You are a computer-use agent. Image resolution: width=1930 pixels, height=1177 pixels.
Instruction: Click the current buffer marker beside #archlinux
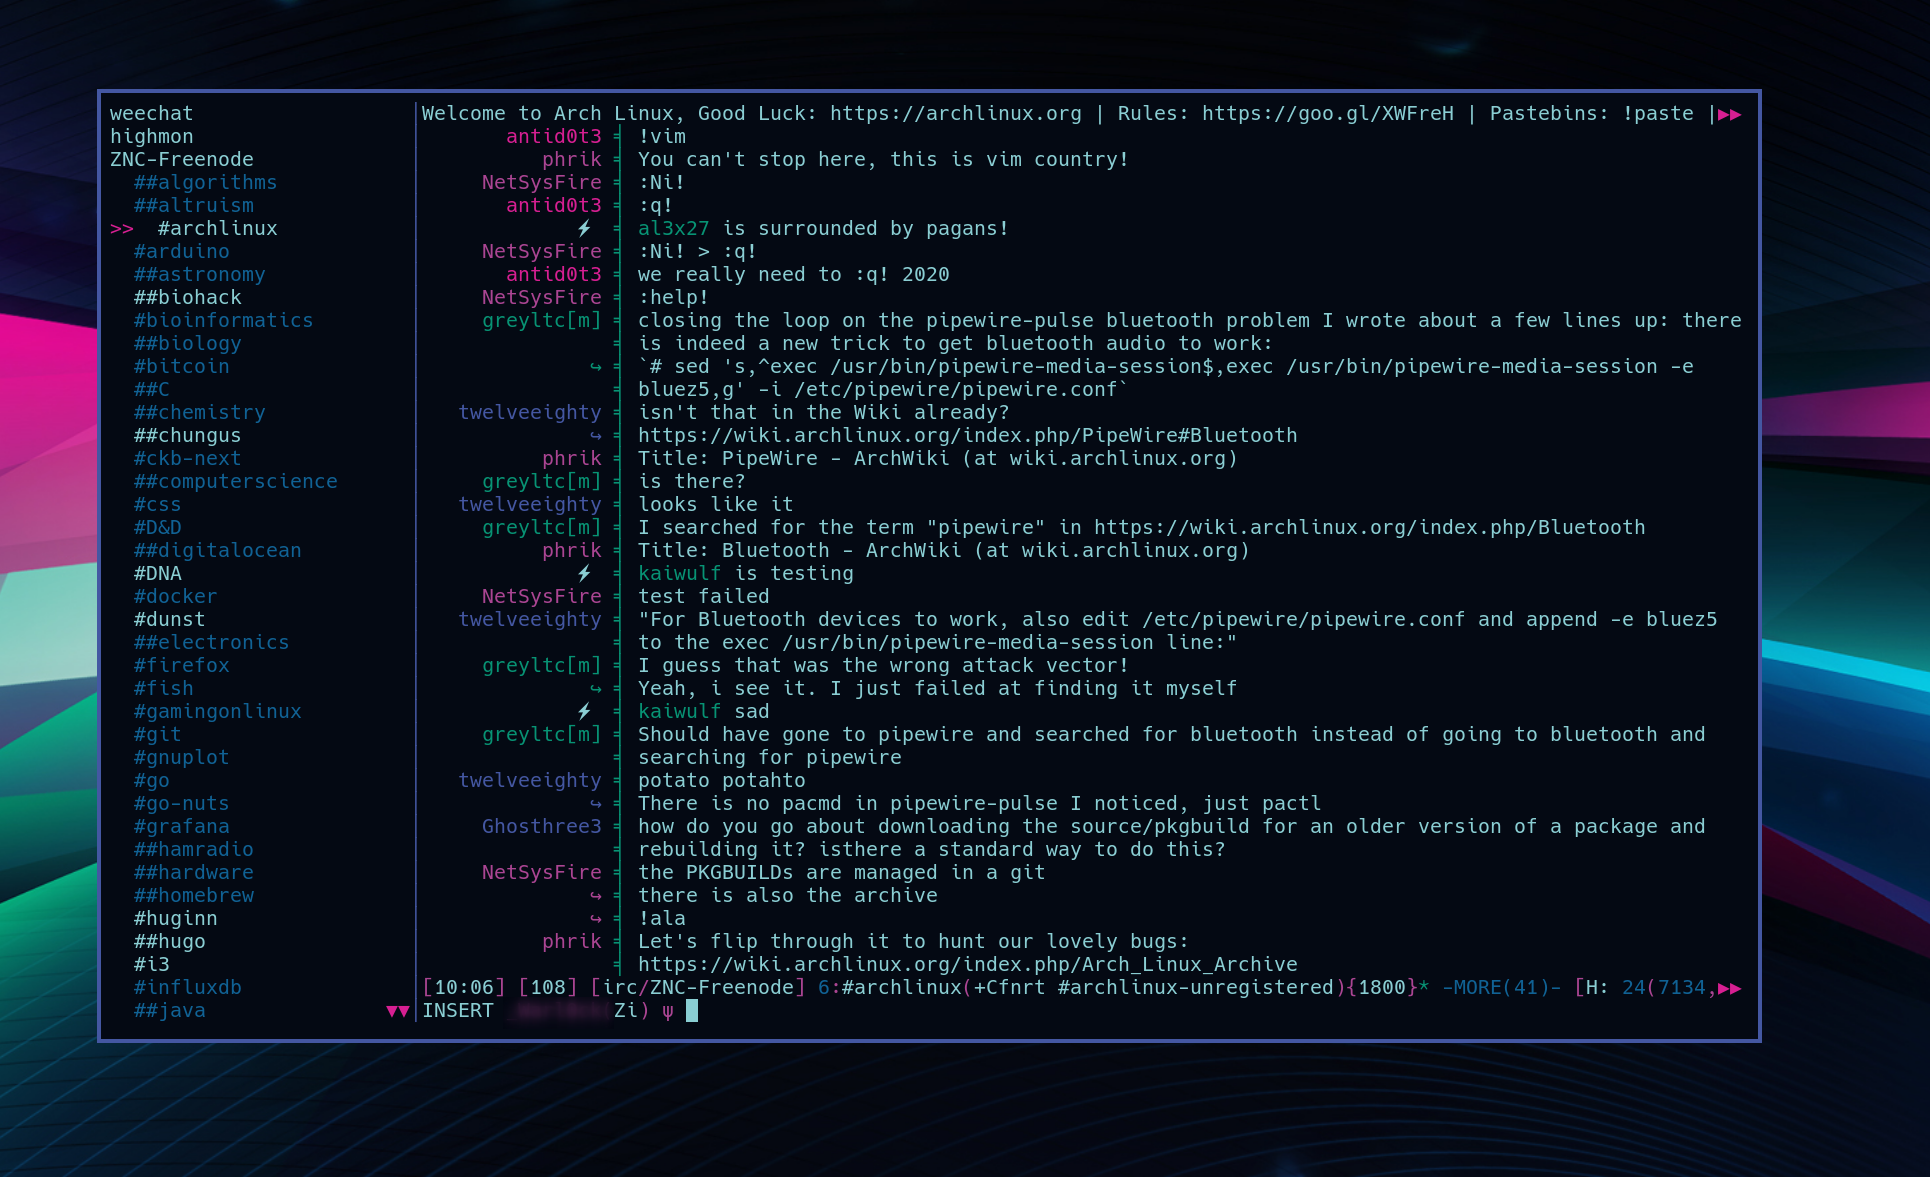click(122, 229)
